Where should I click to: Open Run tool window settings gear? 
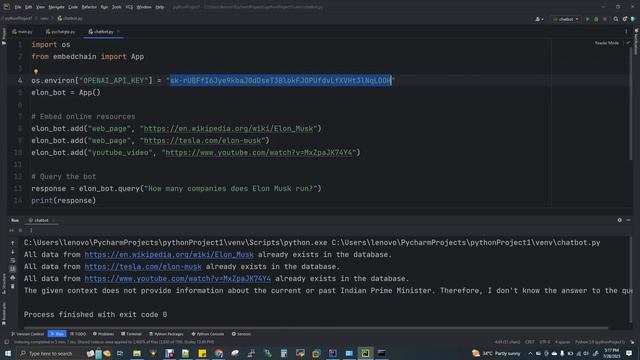click(620, 220)
